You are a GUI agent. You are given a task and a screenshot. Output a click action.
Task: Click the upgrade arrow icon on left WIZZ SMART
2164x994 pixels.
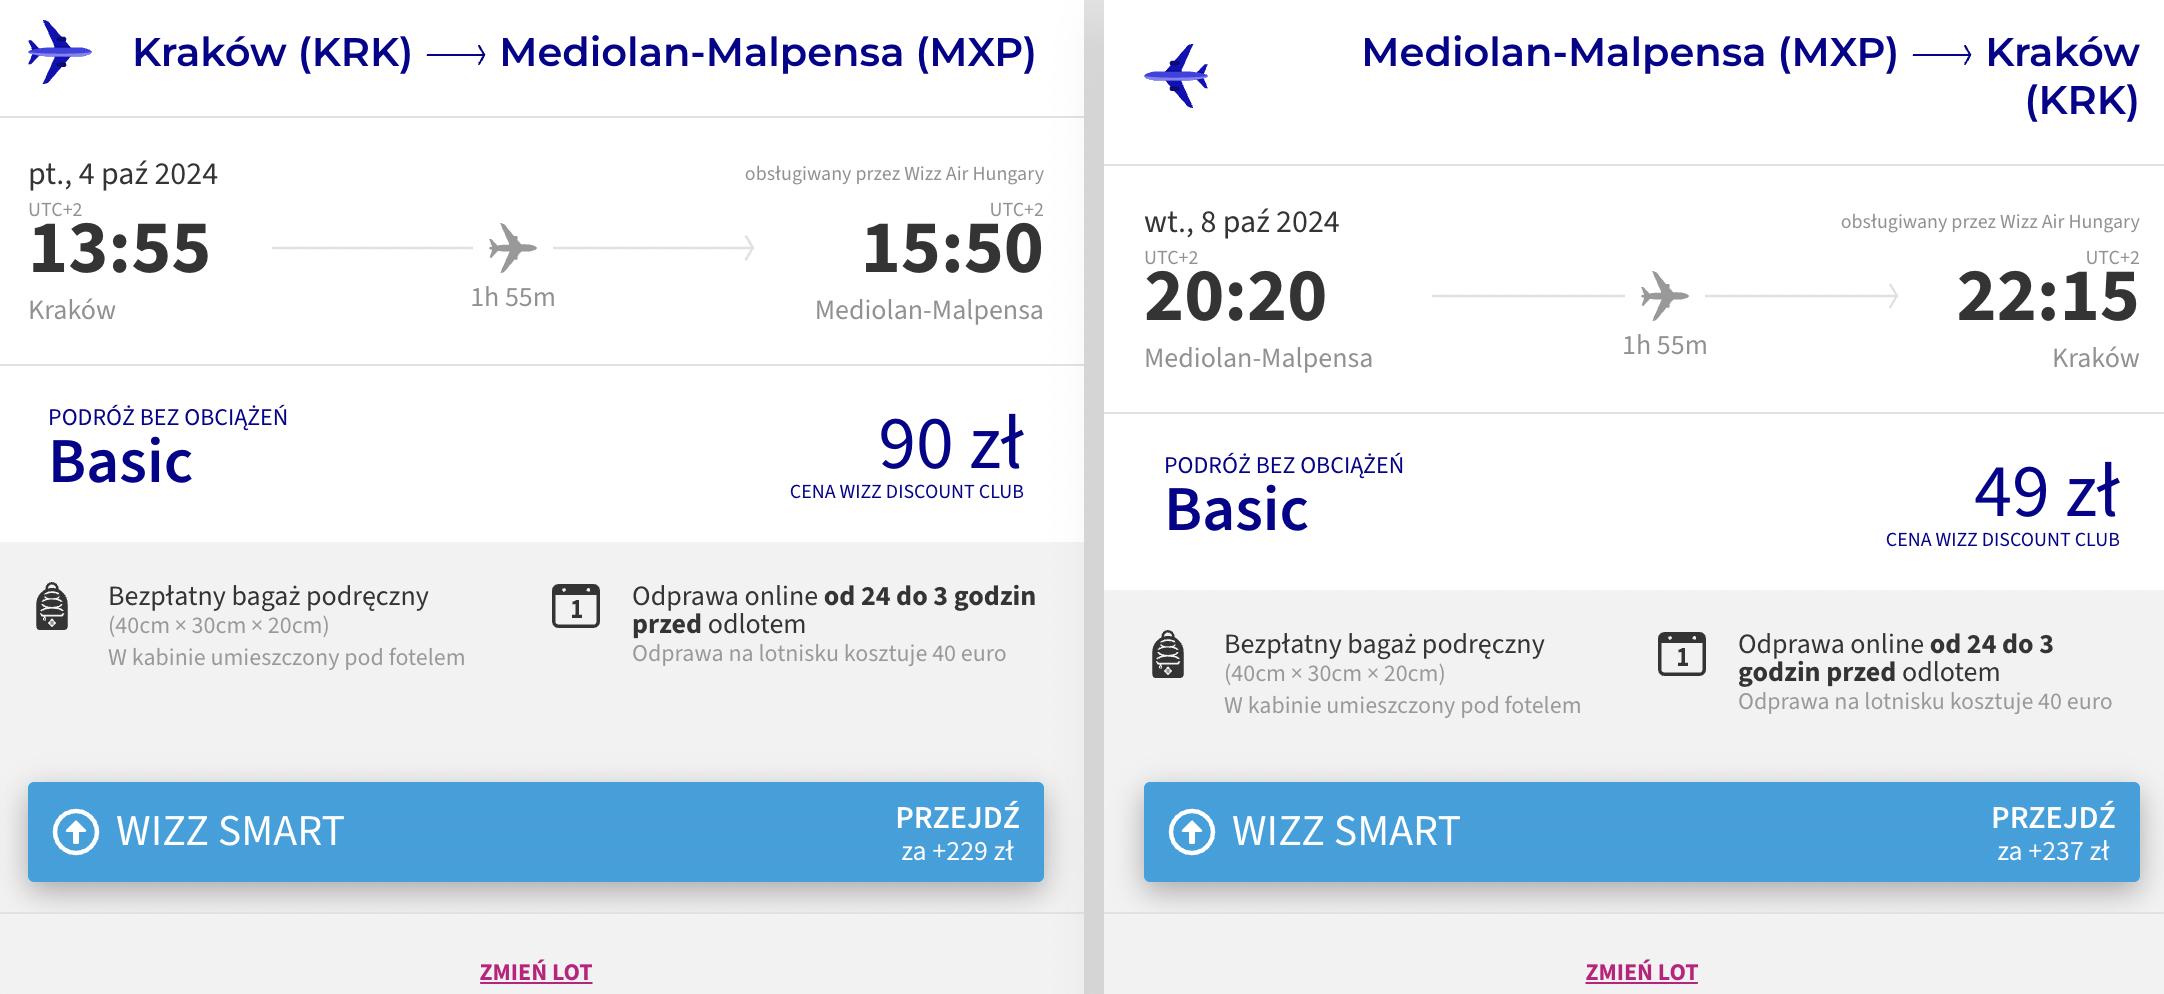click(76, 832)
